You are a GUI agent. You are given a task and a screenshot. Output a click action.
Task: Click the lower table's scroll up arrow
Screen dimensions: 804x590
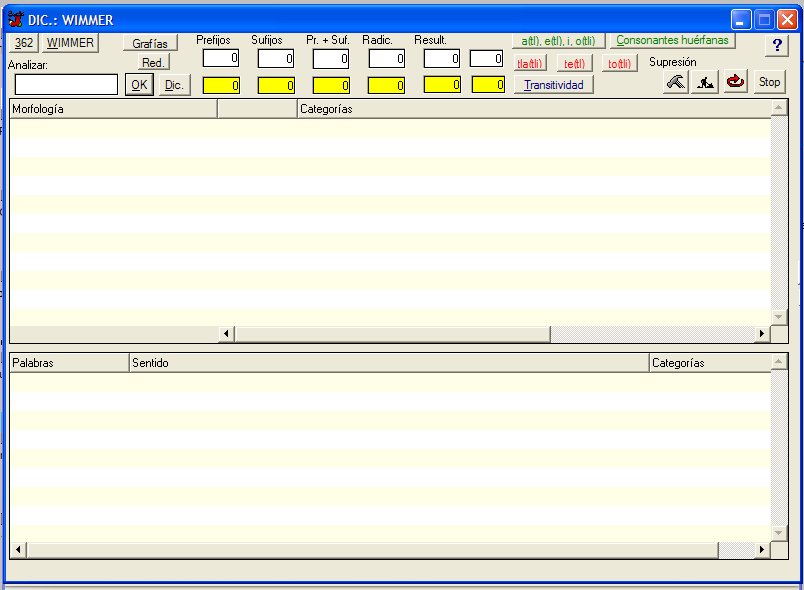[779, 361]
